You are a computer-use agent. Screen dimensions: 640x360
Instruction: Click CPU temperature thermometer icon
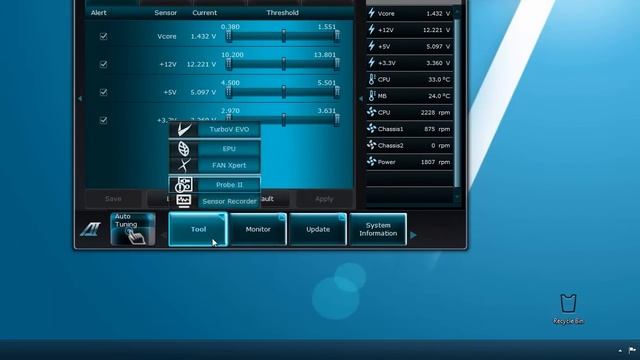click(x=371, y=79)
